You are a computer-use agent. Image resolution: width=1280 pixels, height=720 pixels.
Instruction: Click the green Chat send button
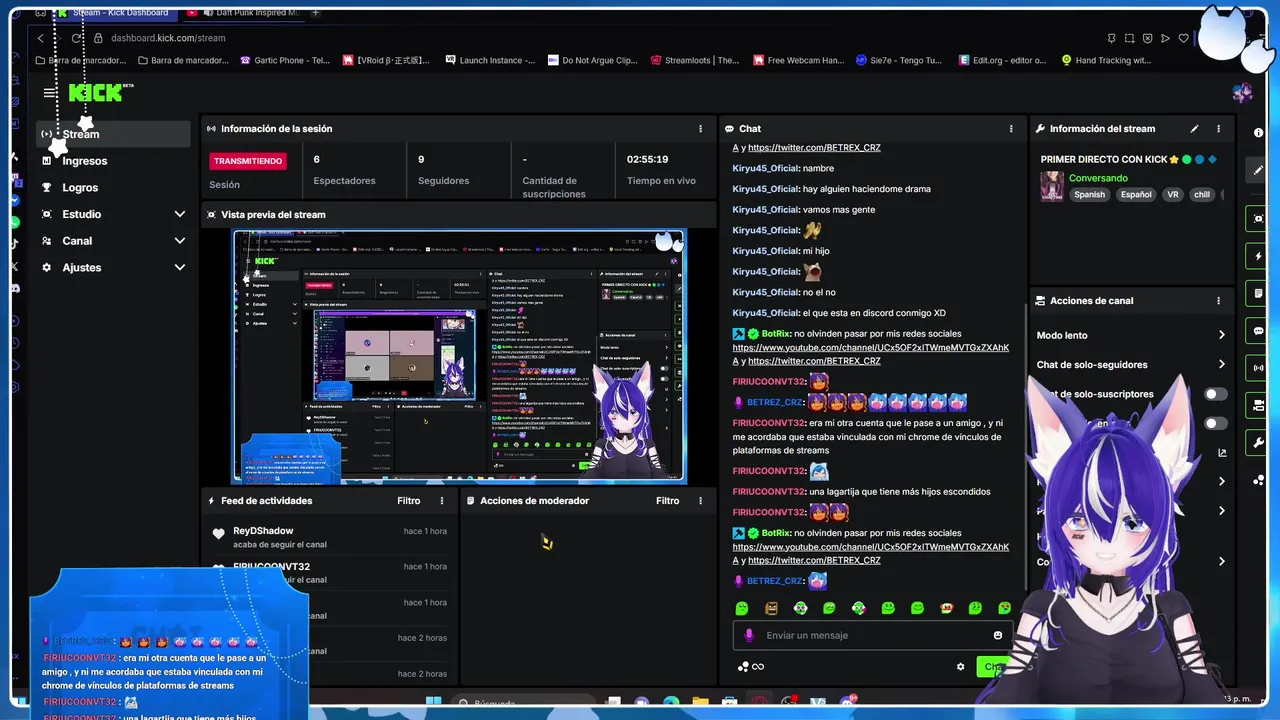click(992, 667)
